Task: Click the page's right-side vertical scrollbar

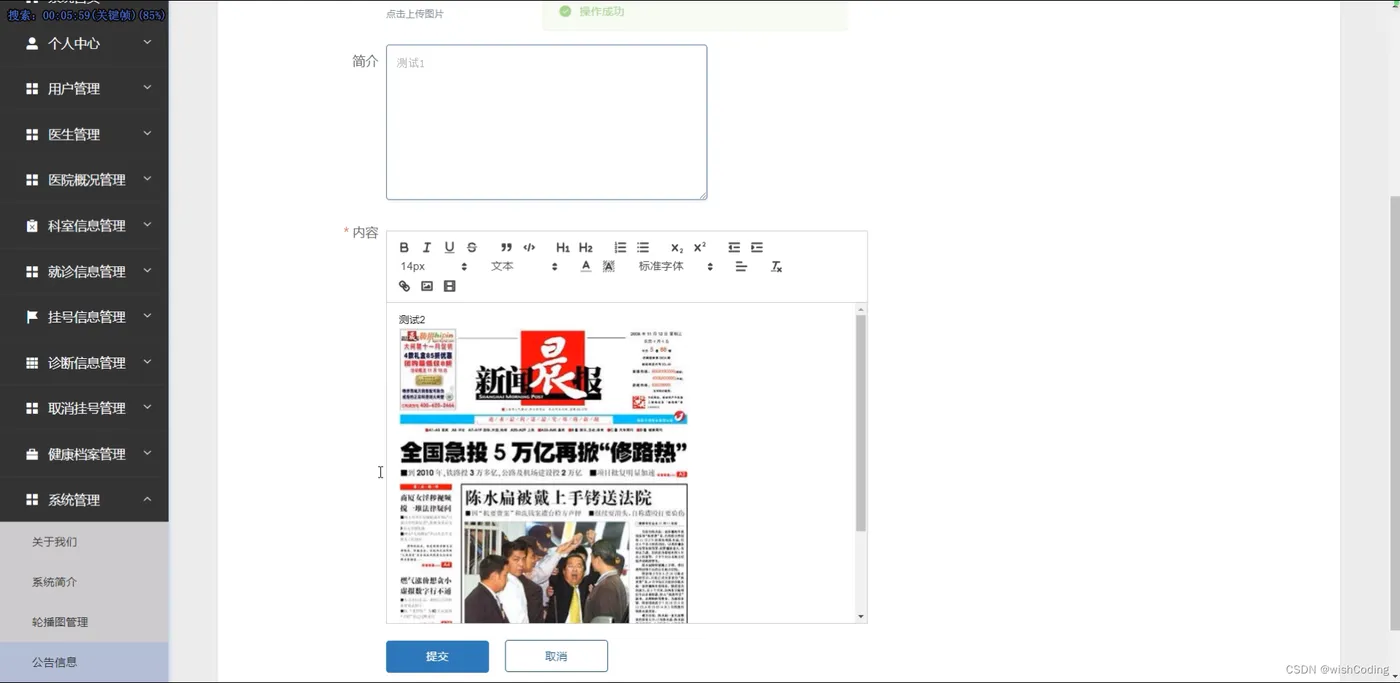Action: pyautogui.click(x=1394, y=413)
